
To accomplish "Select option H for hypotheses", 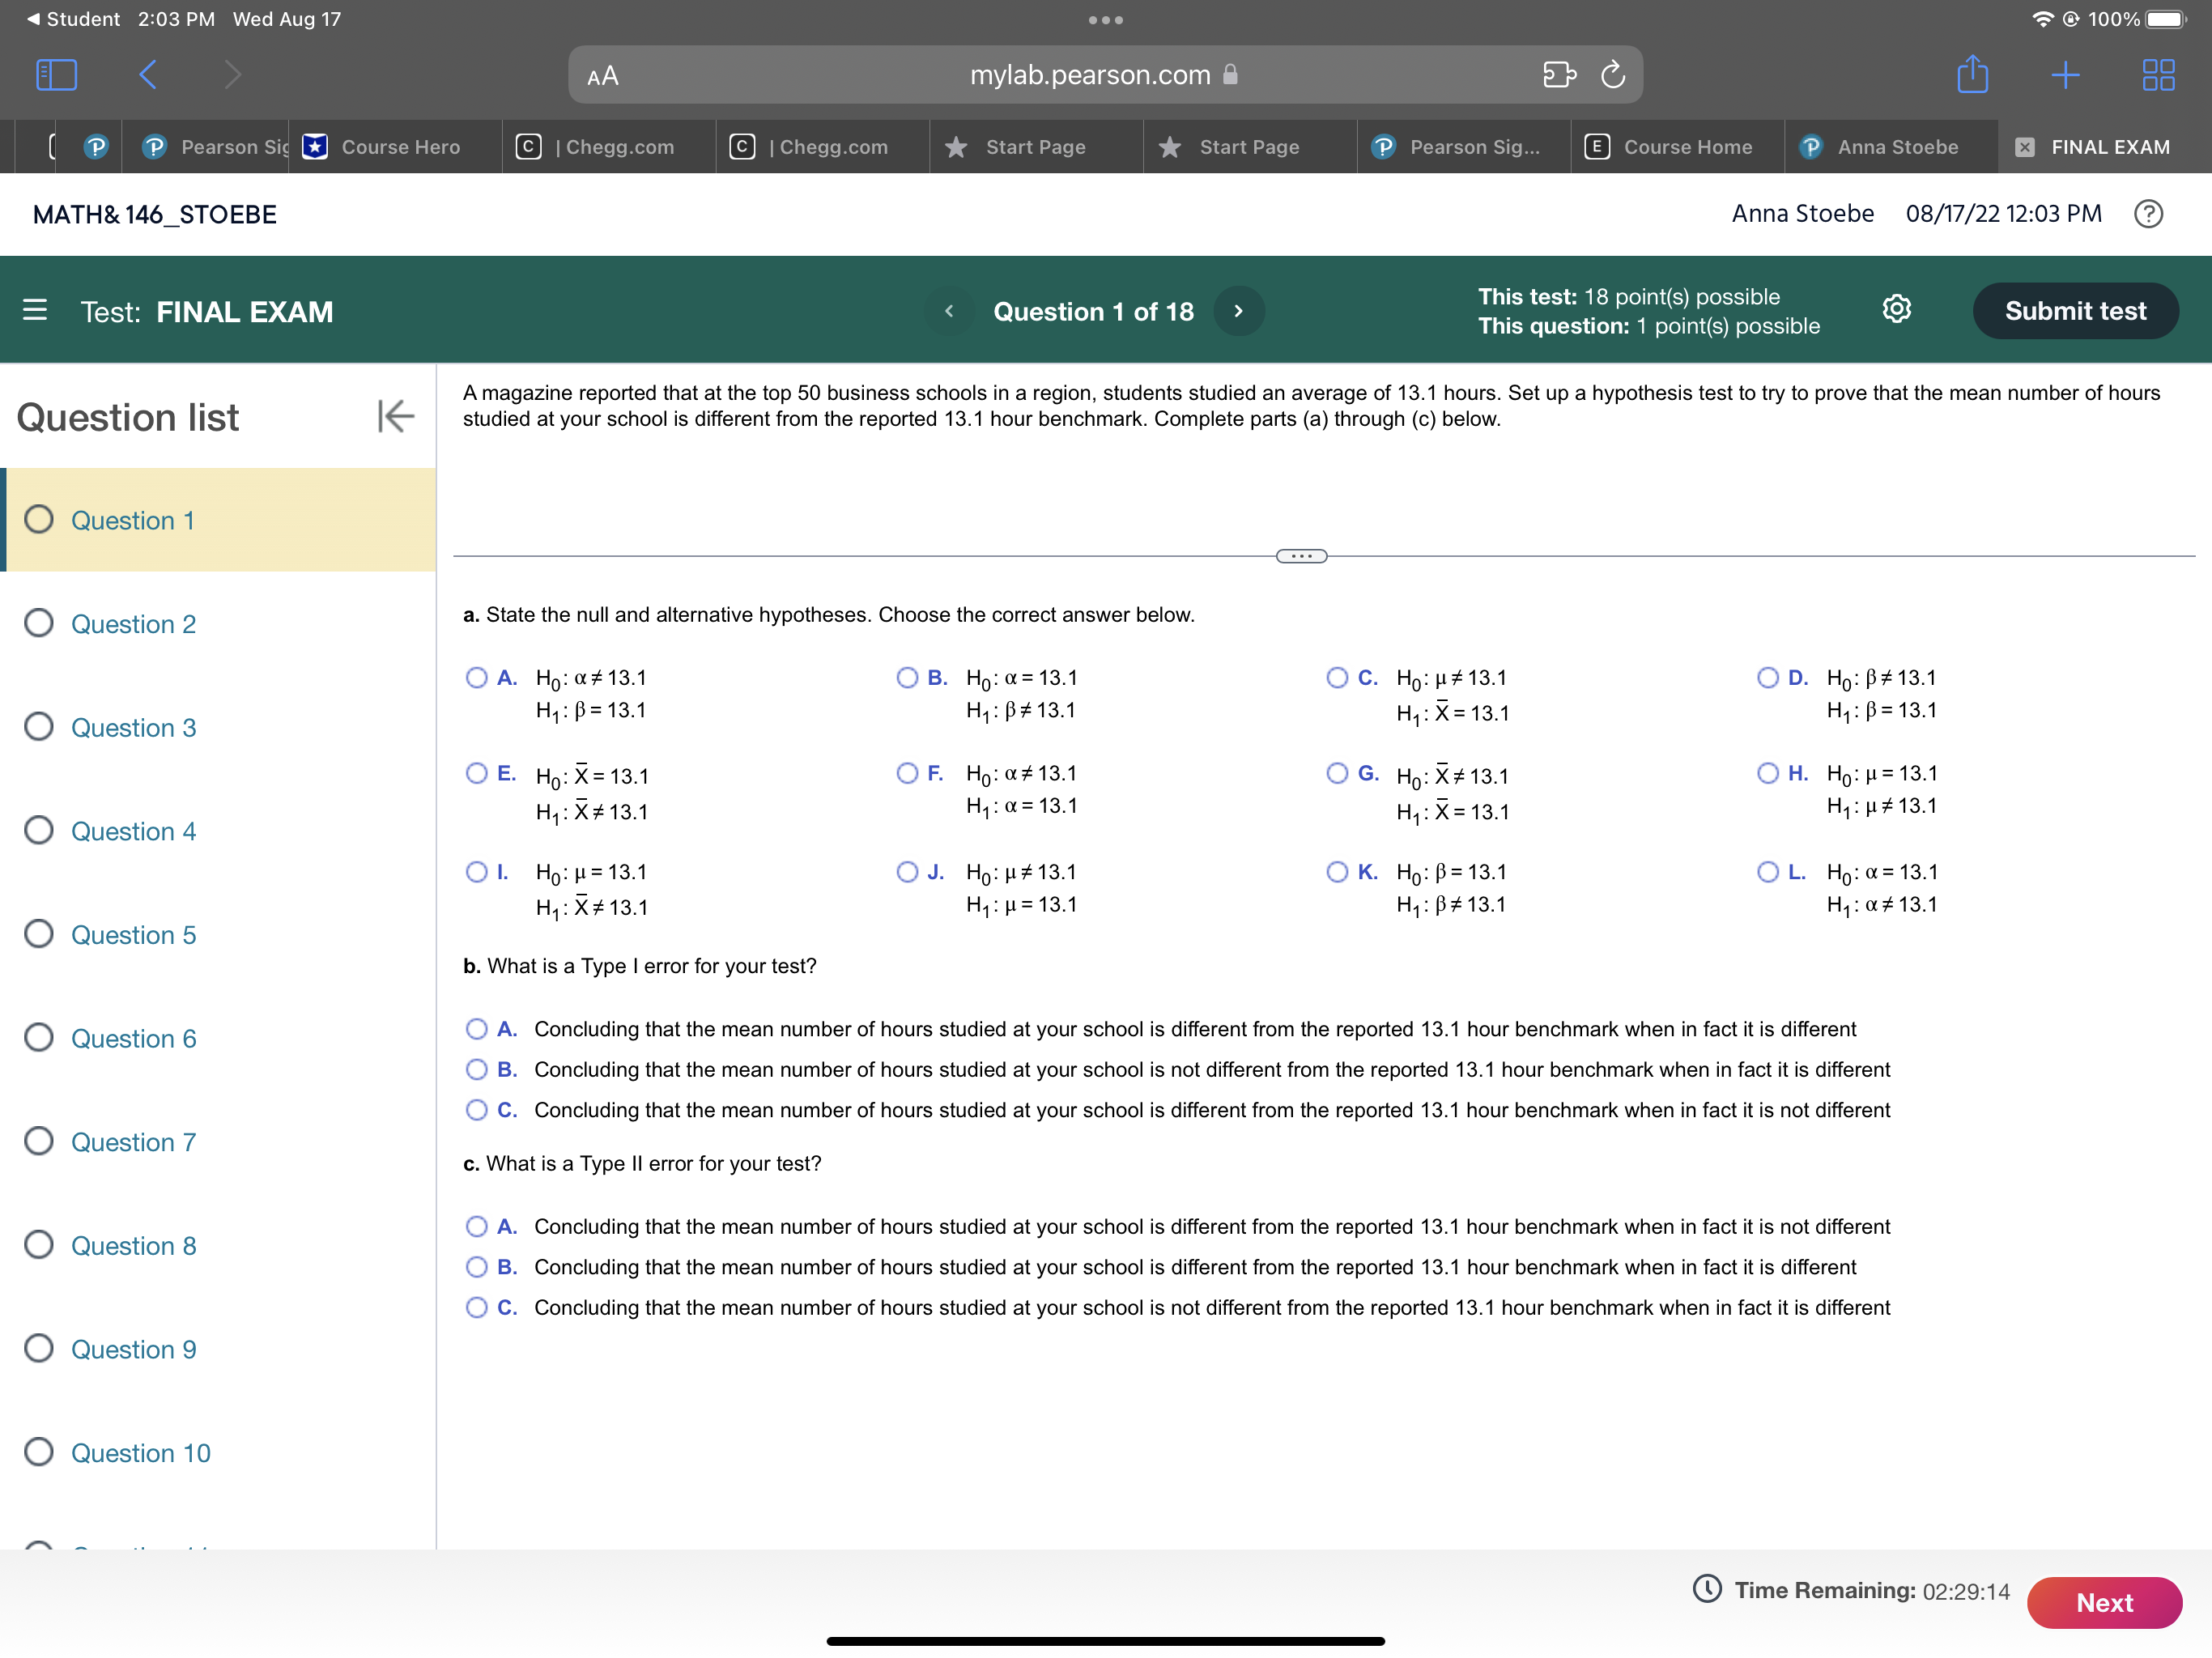I will click(1767, 773).
